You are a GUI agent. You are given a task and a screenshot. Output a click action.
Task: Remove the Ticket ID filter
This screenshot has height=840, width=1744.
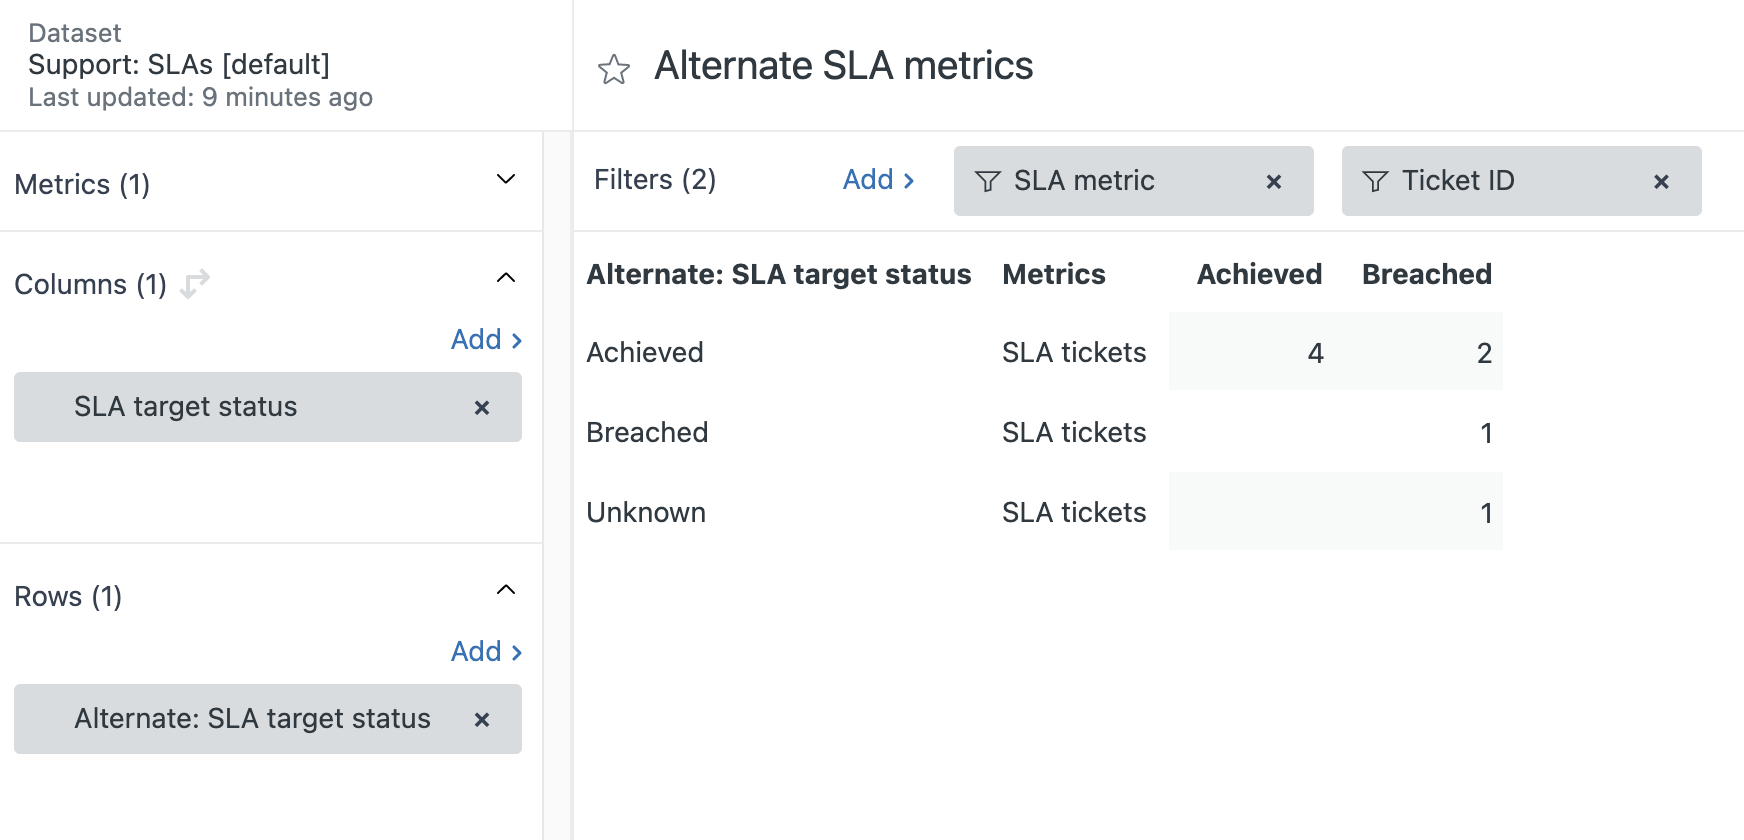(1661, 182)
